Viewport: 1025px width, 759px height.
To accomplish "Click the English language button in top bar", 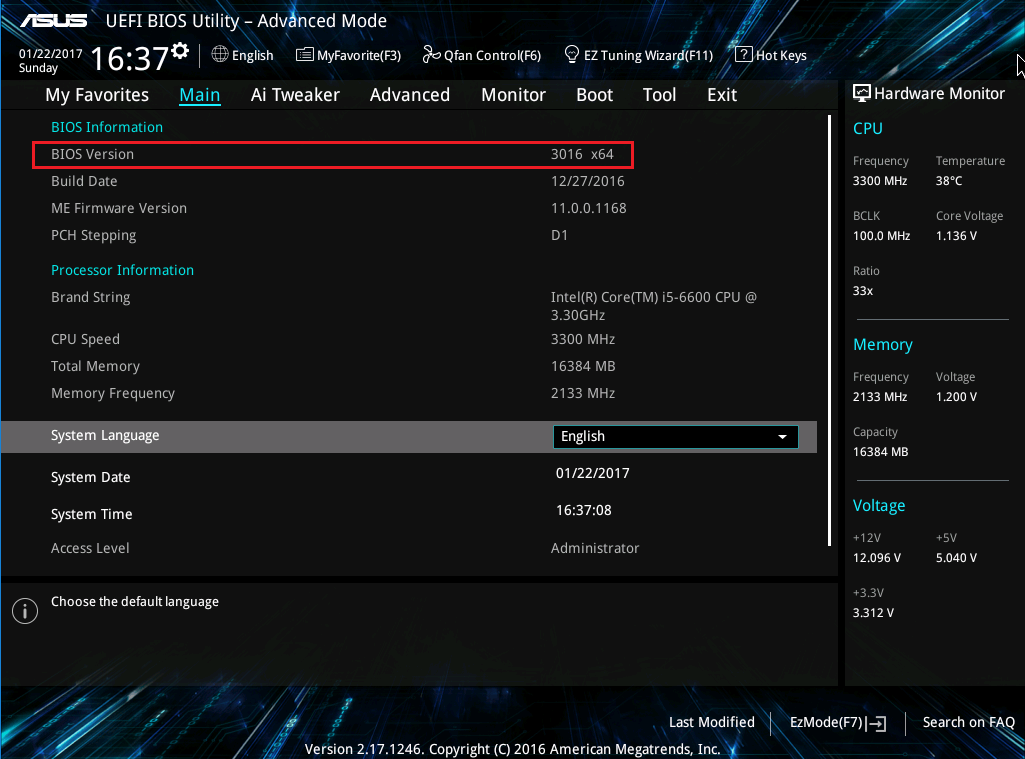I will [x=243, y=55].
